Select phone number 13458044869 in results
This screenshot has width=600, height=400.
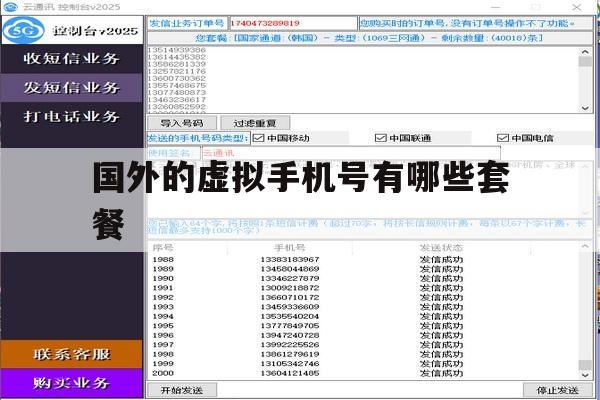[x=290, y=269]
